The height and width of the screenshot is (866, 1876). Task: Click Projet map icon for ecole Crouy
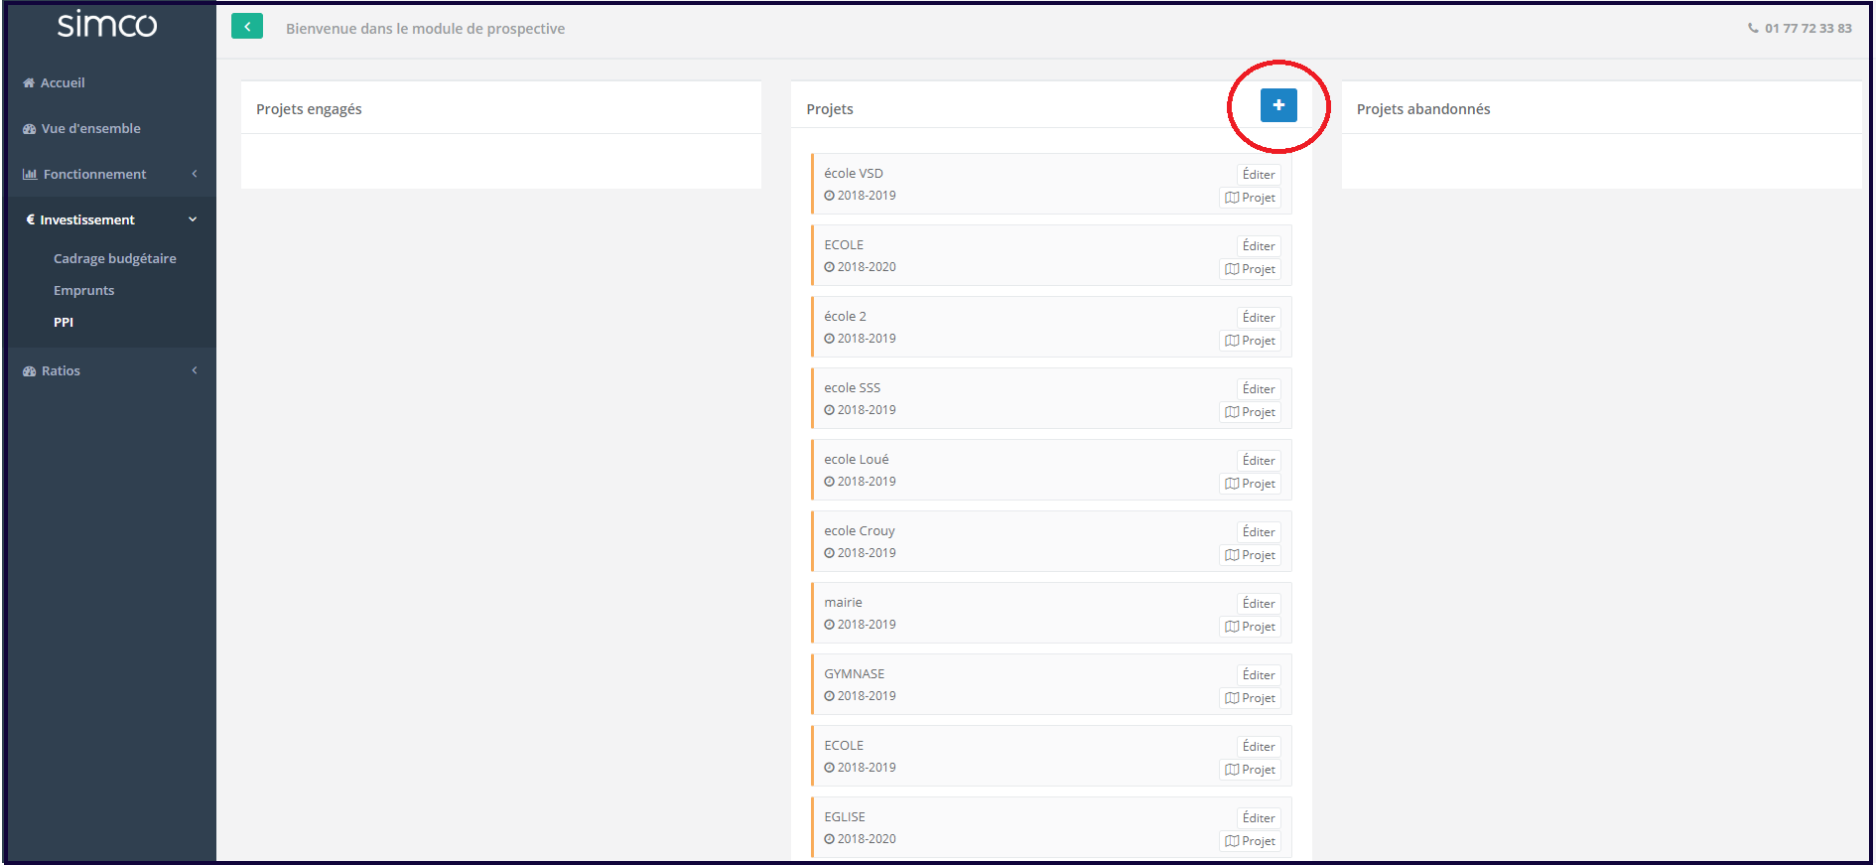tap(1232, 555)
